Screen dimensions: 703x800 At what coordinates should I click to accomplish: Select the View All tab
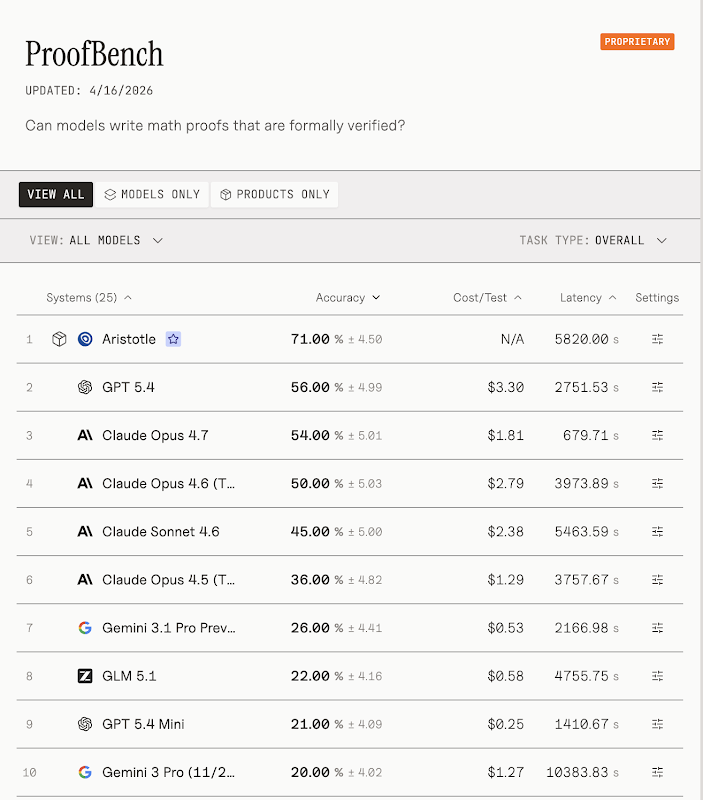[56, 194]
